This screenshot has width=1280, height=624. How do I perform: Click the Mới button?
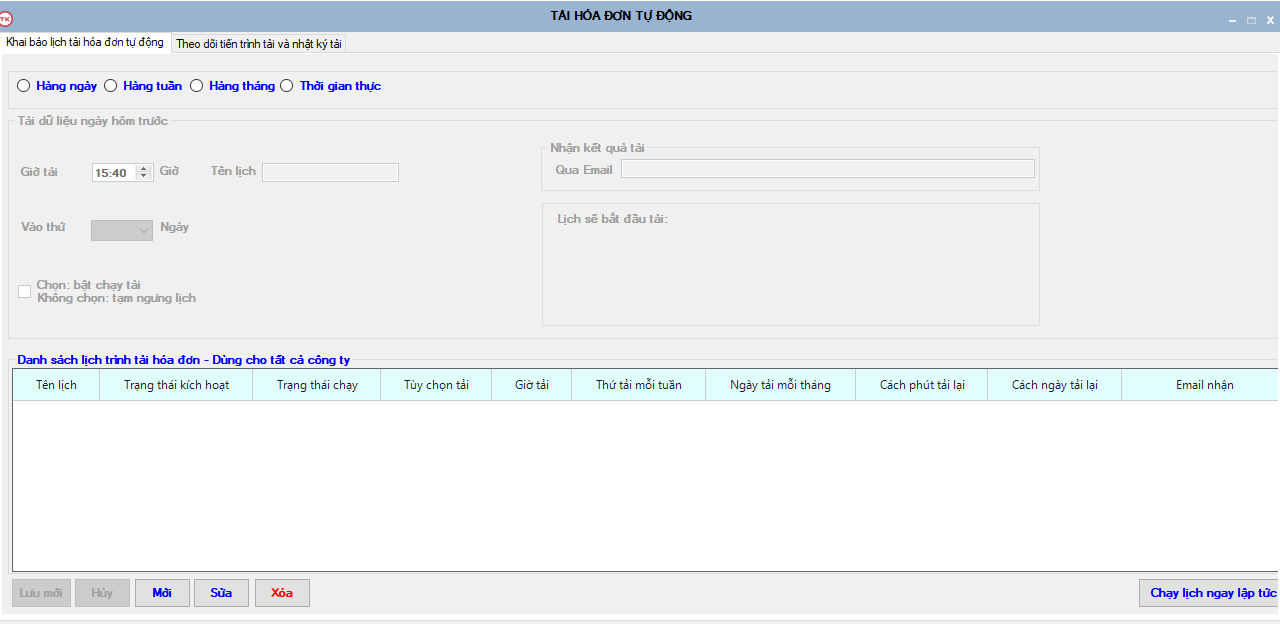162,593
